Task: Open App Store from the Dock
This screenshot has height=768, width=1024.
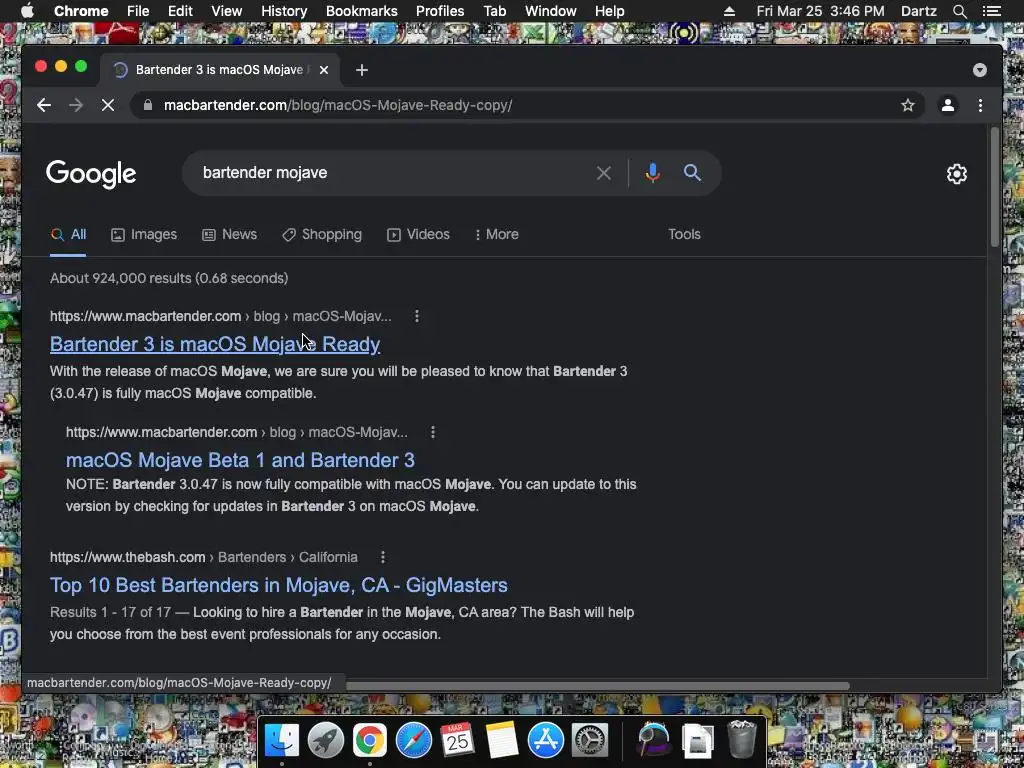Action: click(545, 741)
